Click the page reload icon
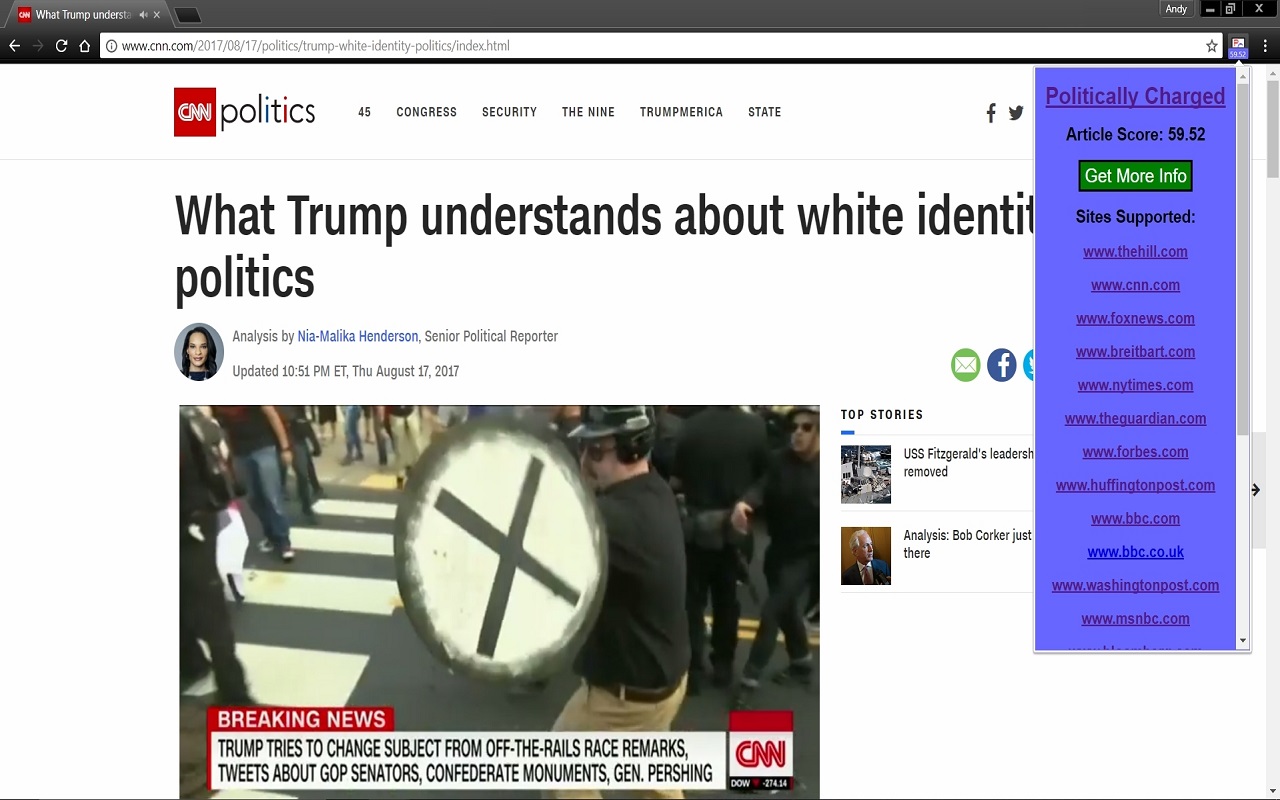 point(62,45)
